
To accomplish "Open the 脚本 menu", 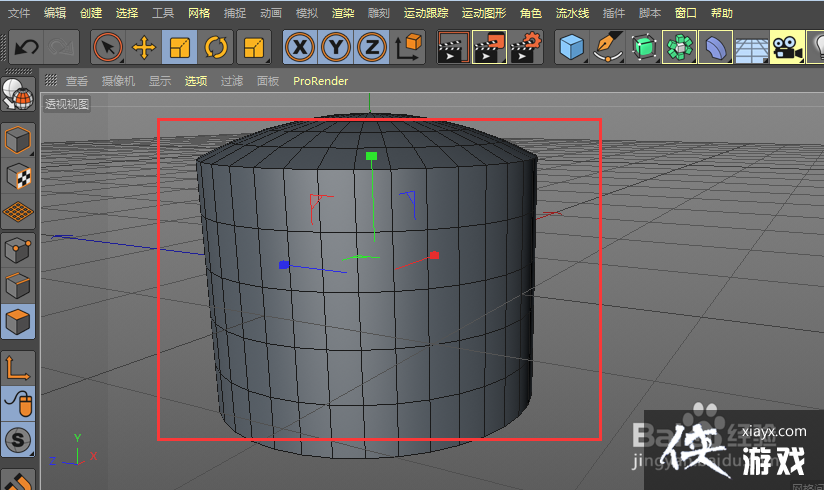I will [650, 13].
